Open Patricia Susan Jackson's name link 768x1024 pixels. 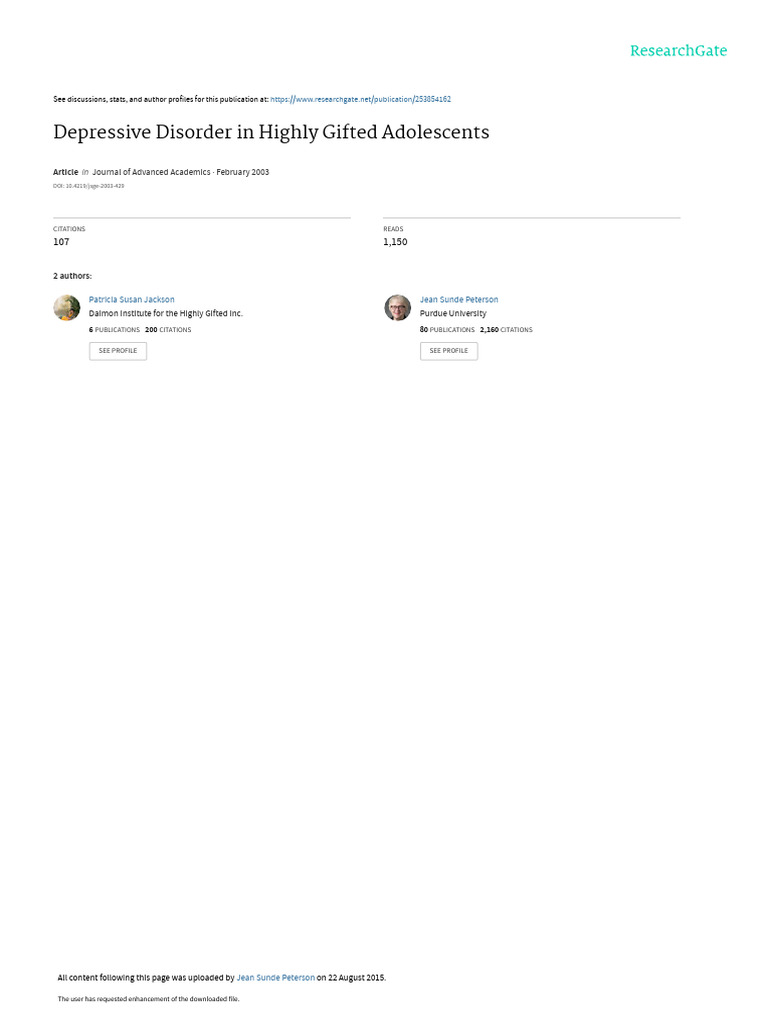(131, 299)
